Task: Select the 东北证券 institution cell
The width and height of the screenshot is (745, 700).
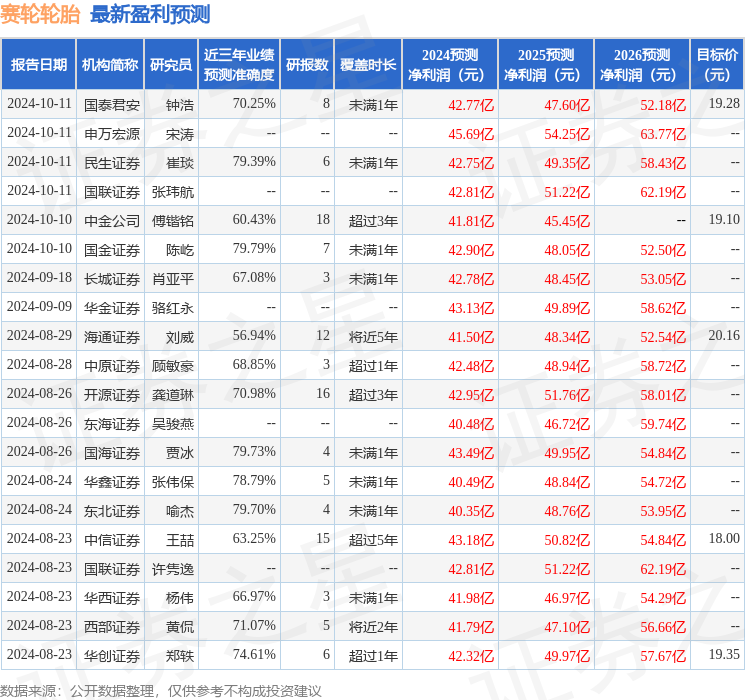Action: click(x=112, y=511)
